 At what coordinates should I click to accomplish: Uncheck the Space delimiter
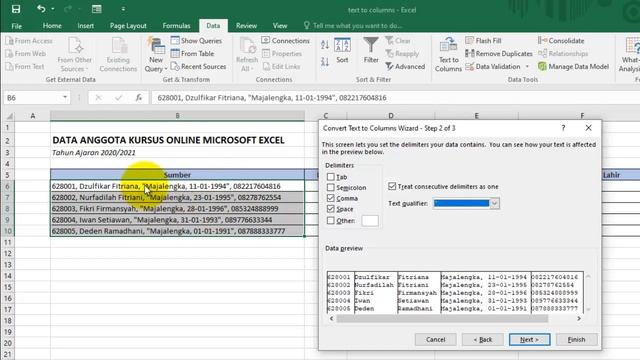[x=331, y=209]
